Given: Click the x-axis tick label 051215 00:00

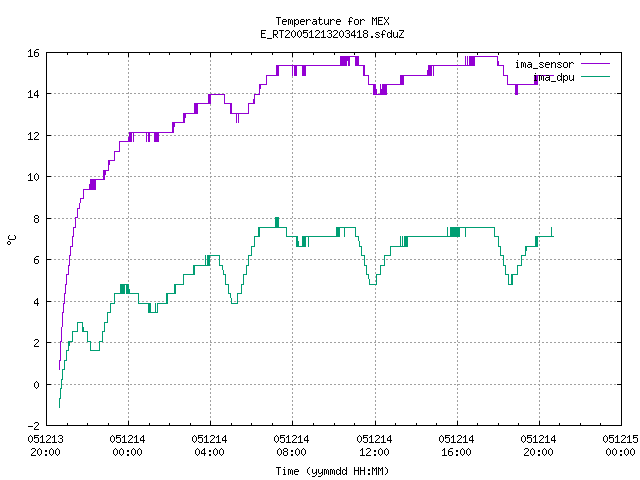Looking at the screenshot, I should [620, 446].
